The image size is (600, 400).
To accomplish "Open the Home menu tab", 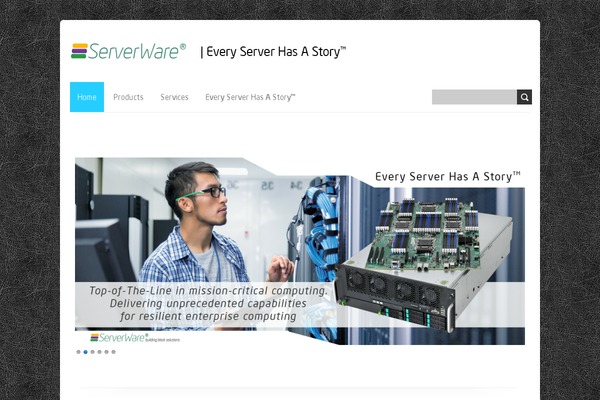I will (87, 97).
